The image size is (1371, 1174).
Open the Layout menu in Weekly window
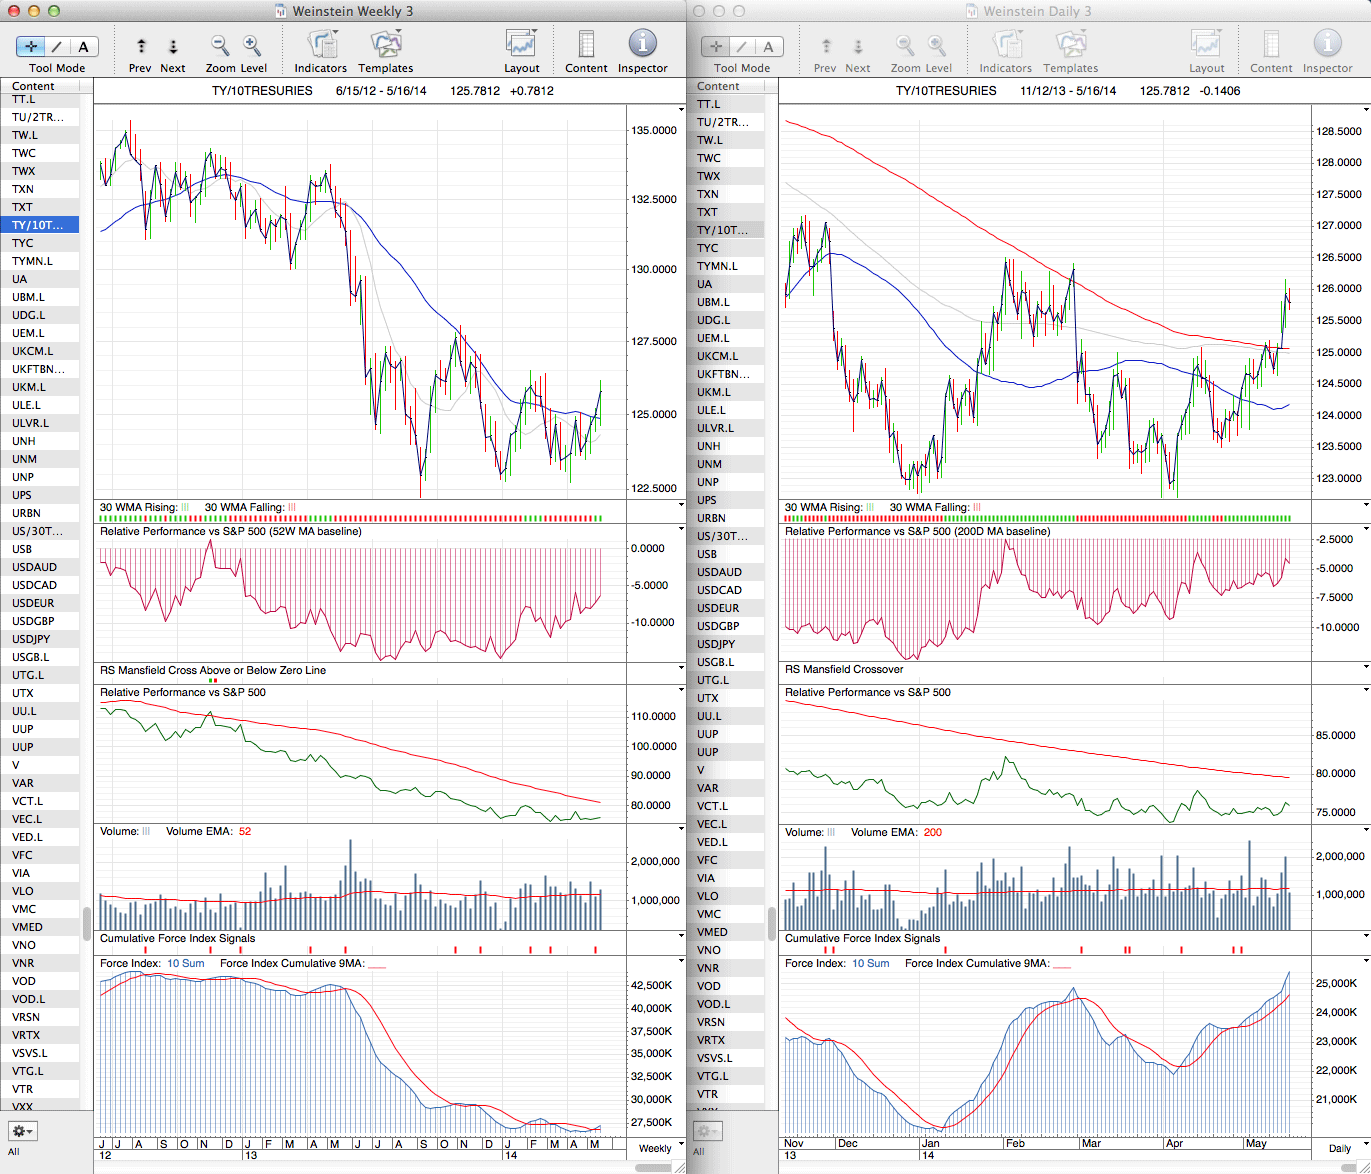tap(521, 44)
